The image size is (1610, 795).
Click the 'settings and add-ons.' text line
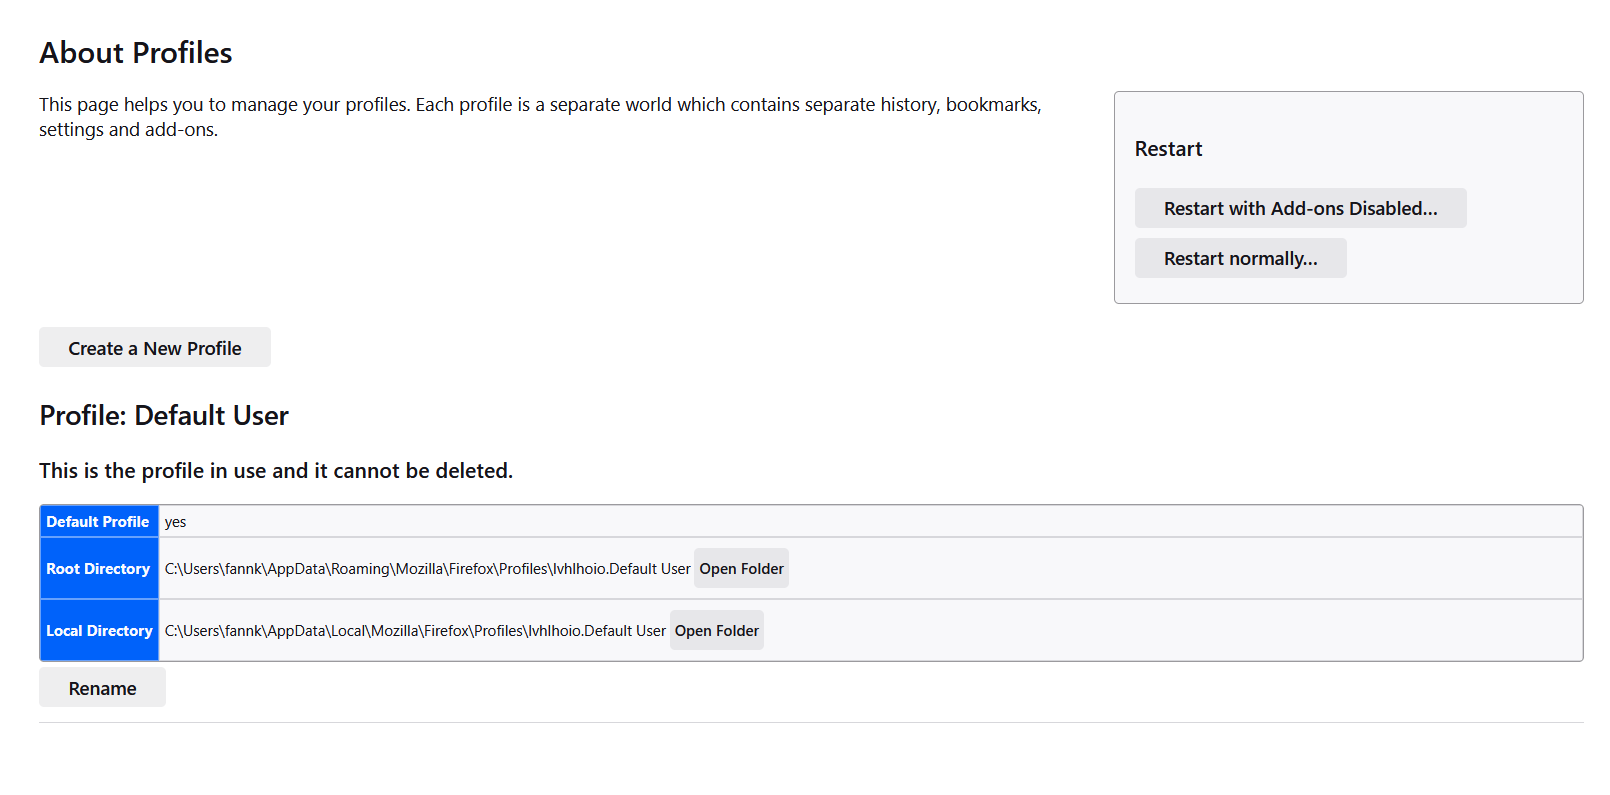128,130
